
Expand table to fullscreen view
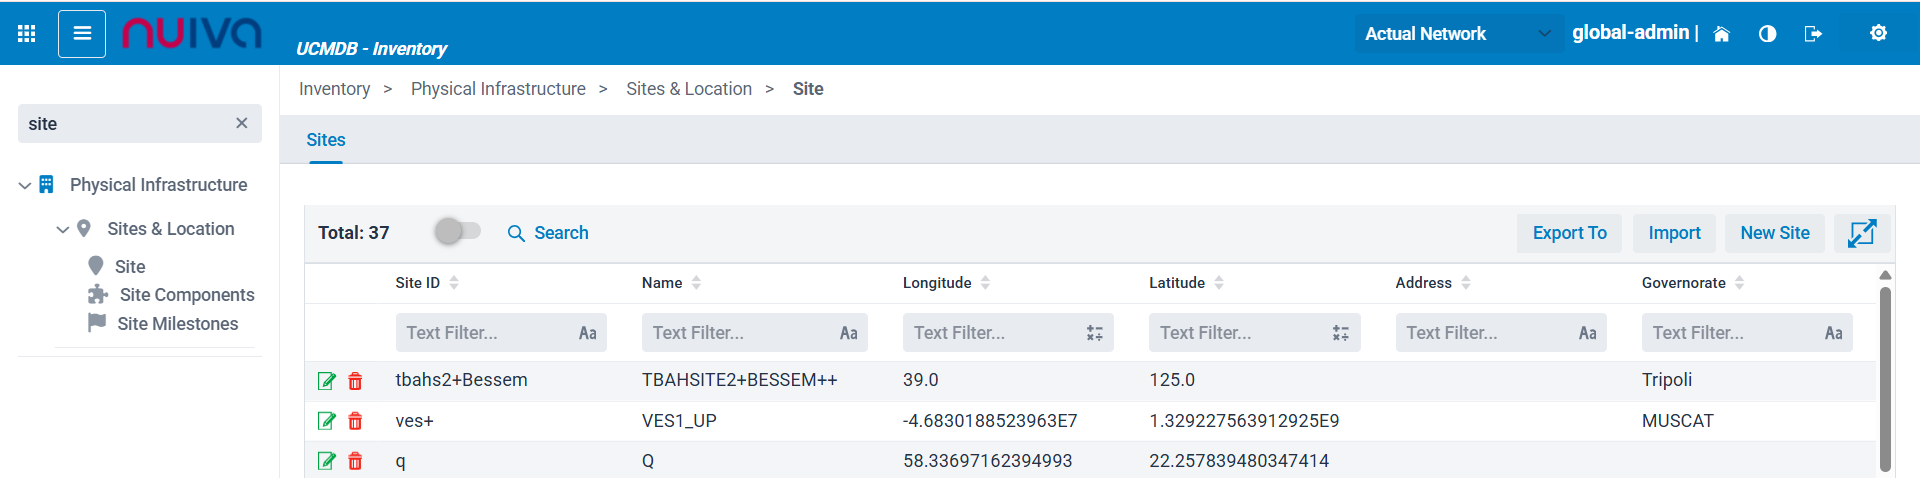click(x=1861, y=233)
